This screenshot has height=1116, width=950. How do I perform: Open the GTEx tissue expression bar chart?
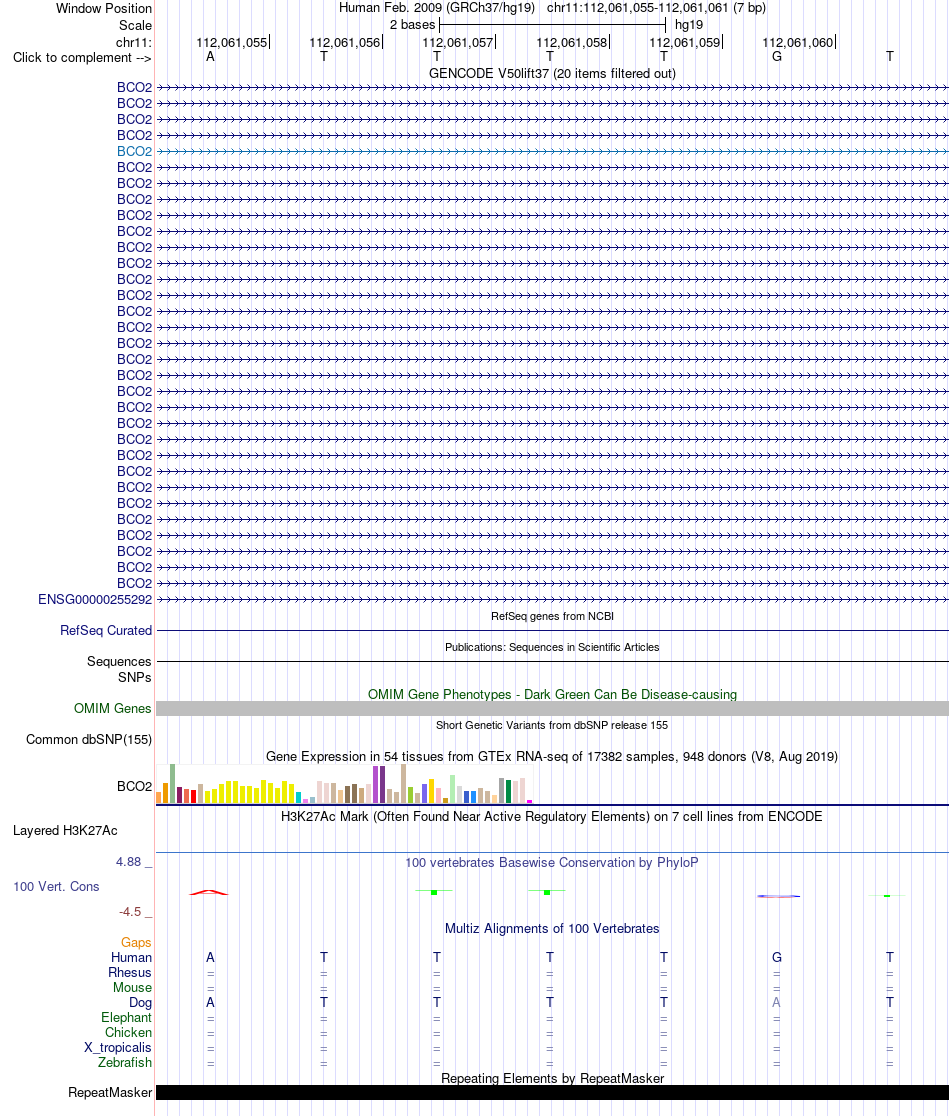[x=344, y=784]
